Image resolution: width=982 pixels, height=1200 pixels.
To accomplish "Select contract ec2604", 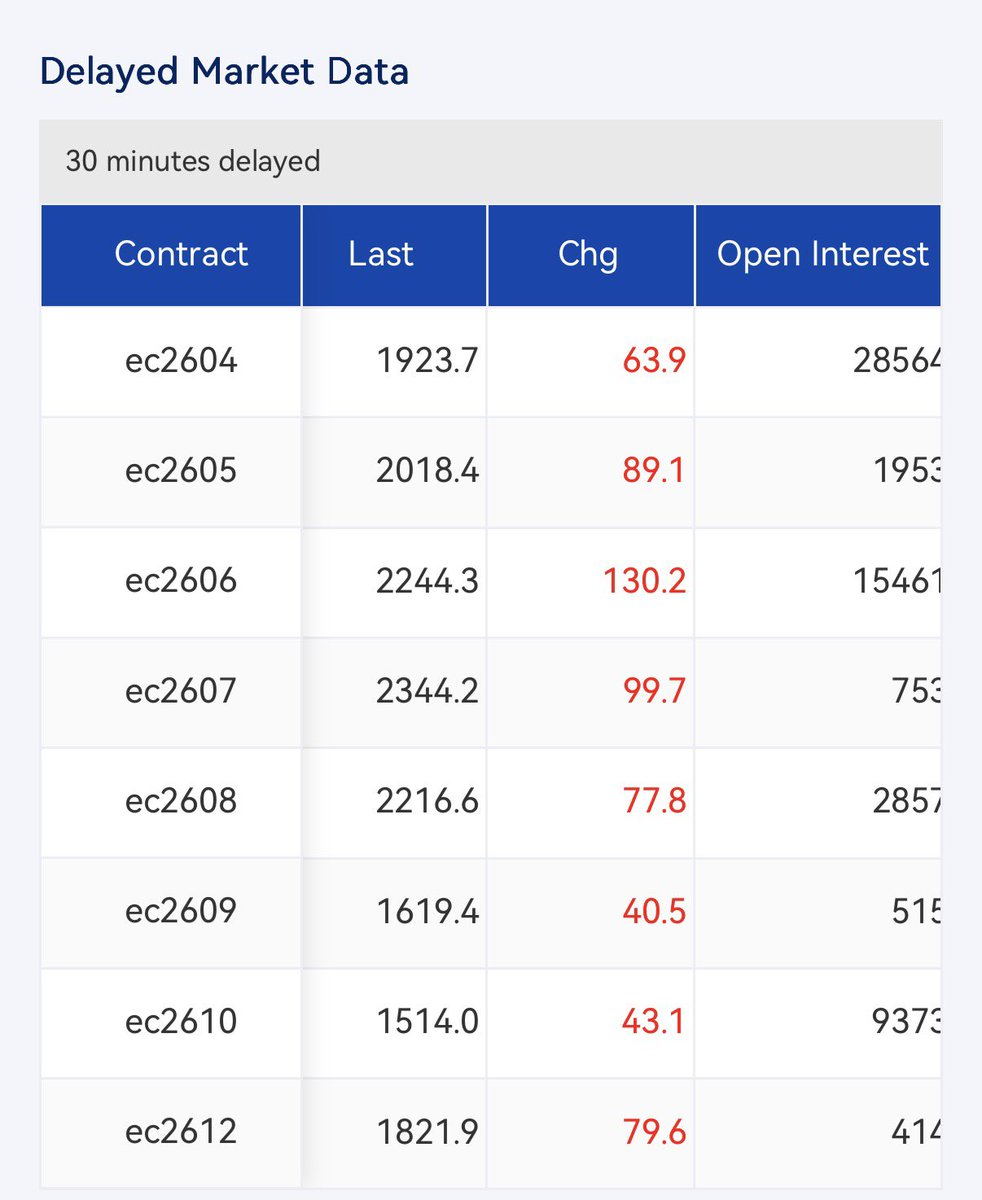I will (x=181, y=361).
